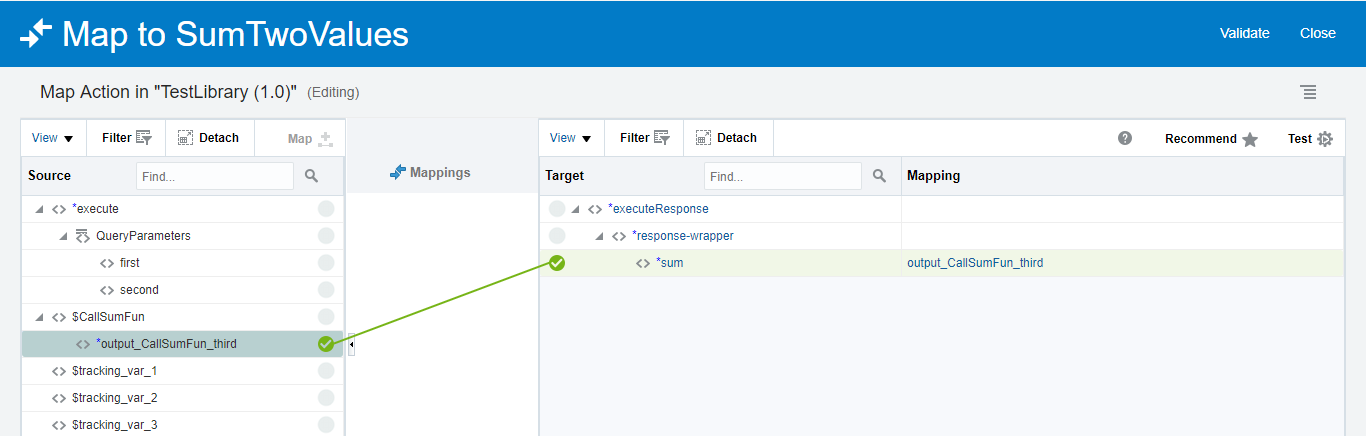The width and height of the screenshot is (1366, 436).
Task: Click the Target panel Detach icon
Action: click(703, 138)
